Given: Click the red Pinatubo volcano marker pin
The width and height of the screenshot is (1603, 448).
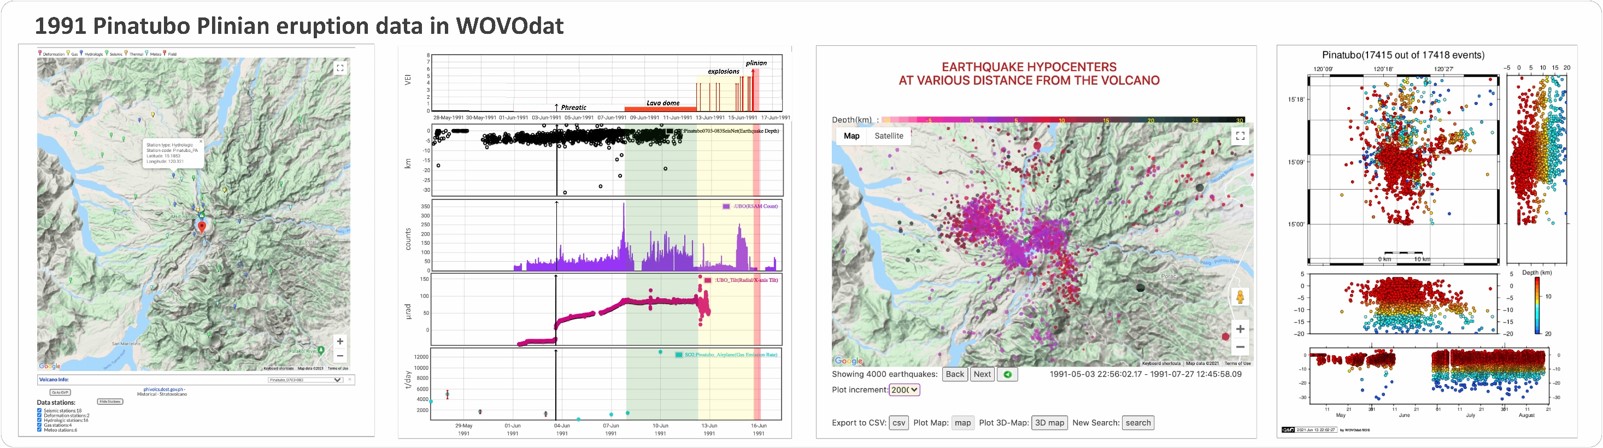Looking at the screenshot, I should 202,227.
